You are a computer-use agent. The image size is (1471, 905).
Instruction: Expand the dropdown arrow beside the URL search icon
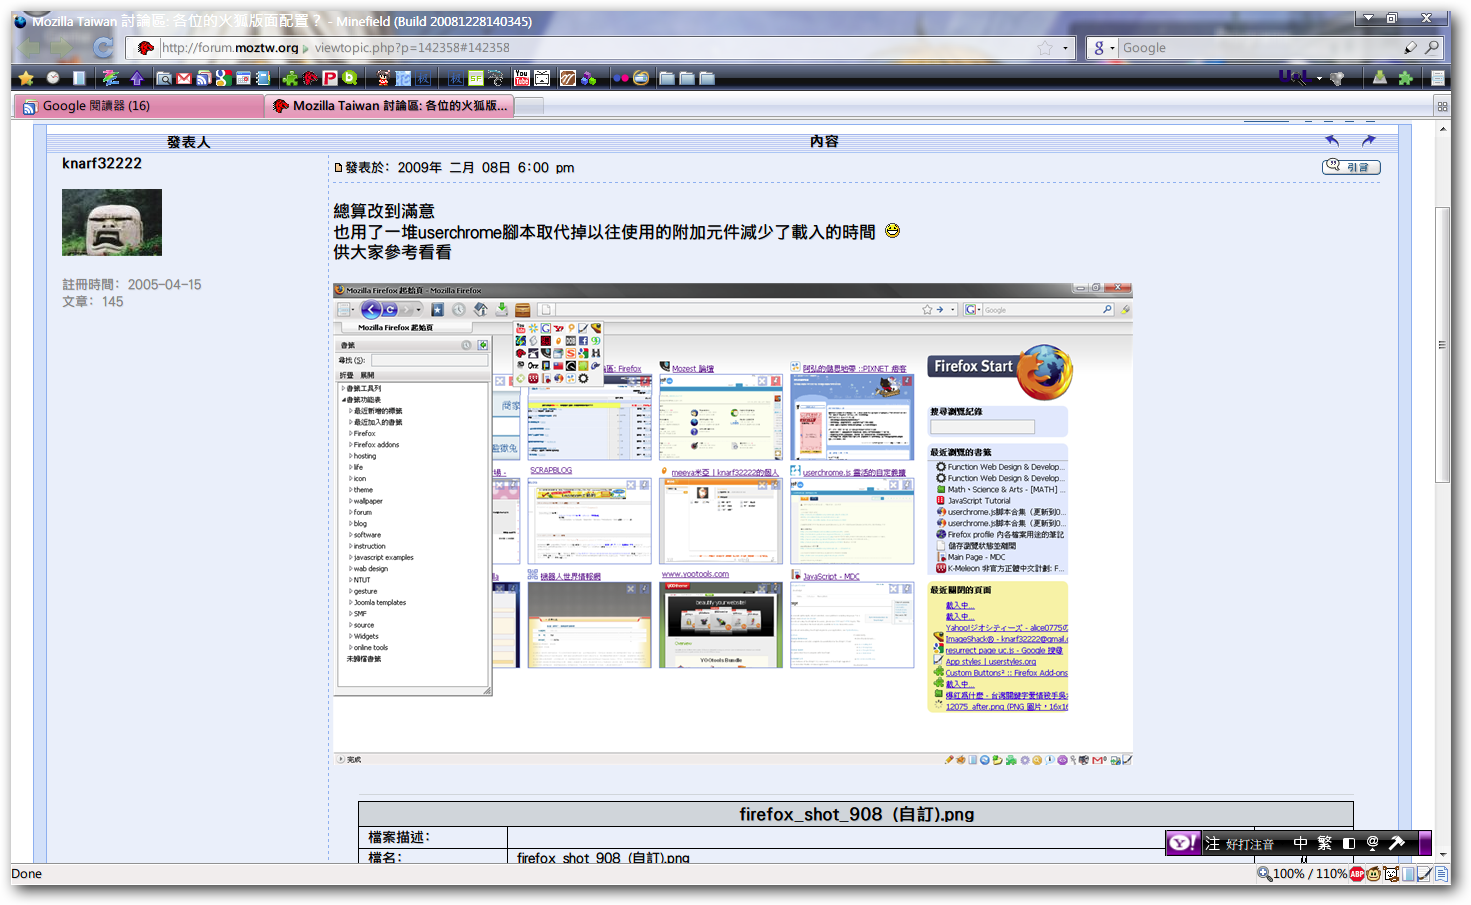coord(1319,78)
